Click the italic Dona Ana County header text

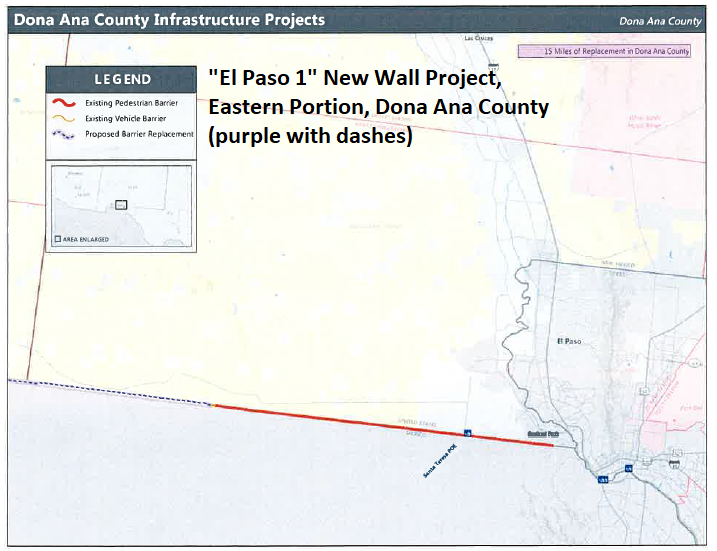[x=660, y=20]
